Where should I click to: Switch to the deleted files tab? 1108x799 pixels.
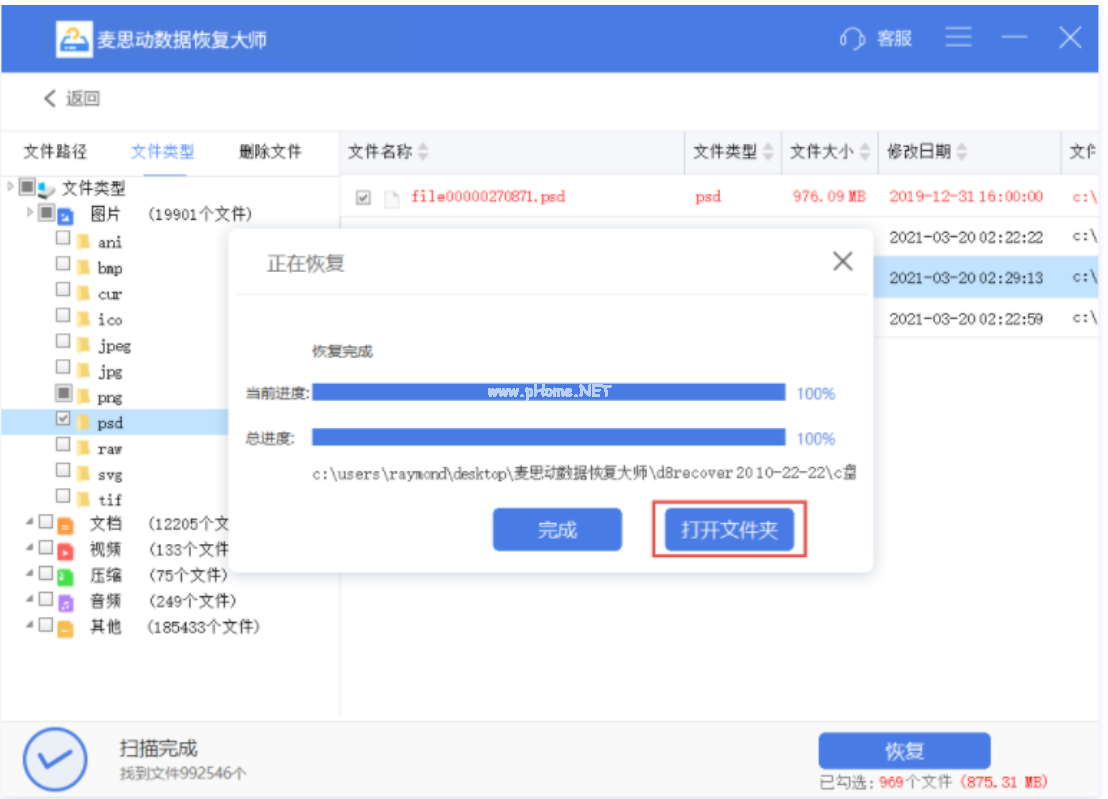tap(270, 152)
